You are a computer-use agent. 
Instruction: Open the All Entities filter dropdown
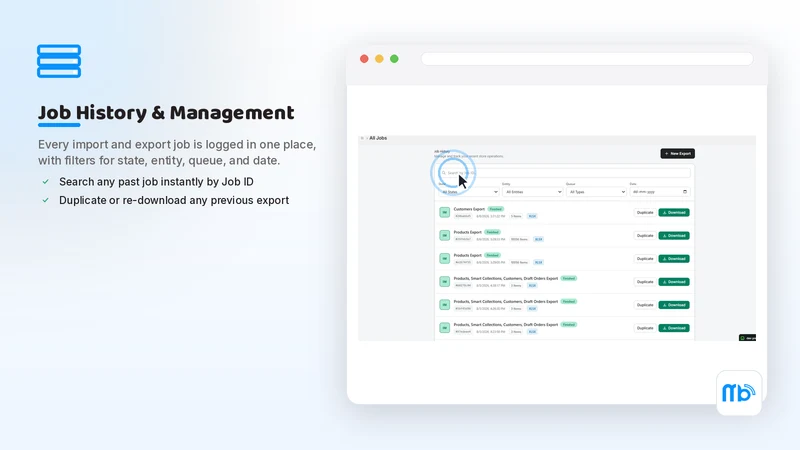(x=533, y=192)
